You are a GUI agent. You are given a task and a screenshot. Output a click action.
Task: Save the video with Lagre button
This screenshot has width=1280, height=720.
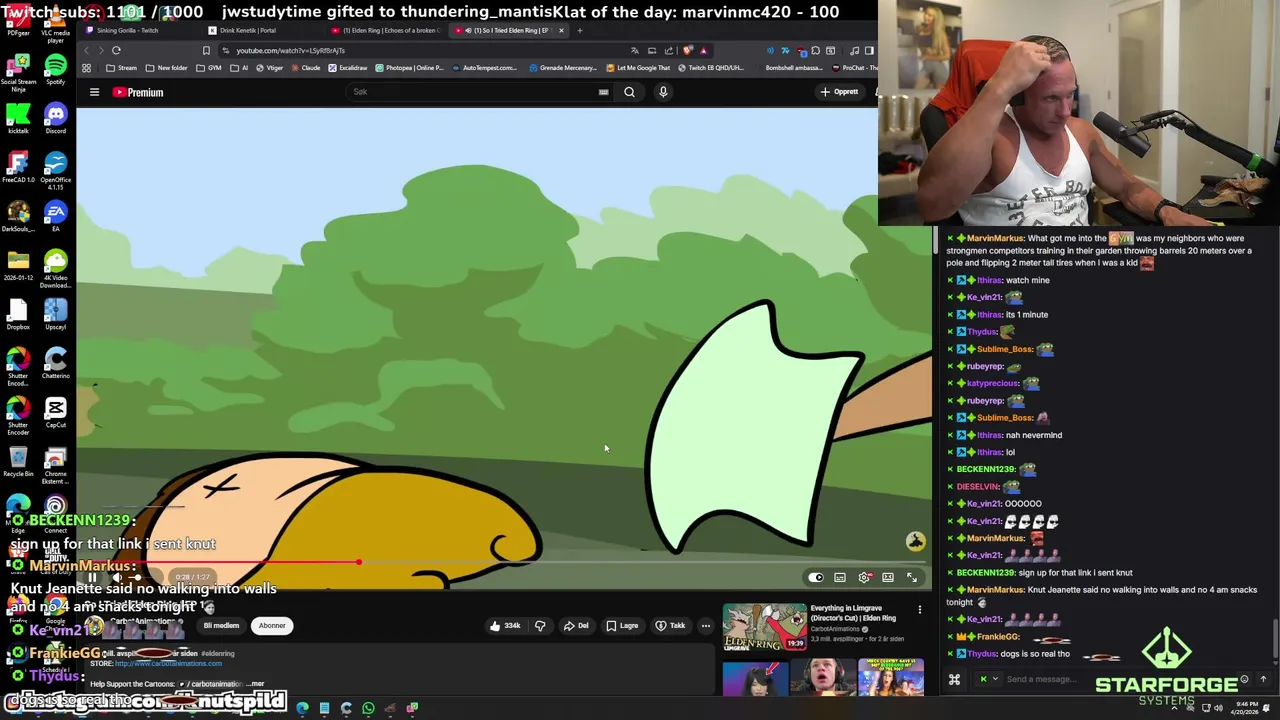(x=622, y=626)
